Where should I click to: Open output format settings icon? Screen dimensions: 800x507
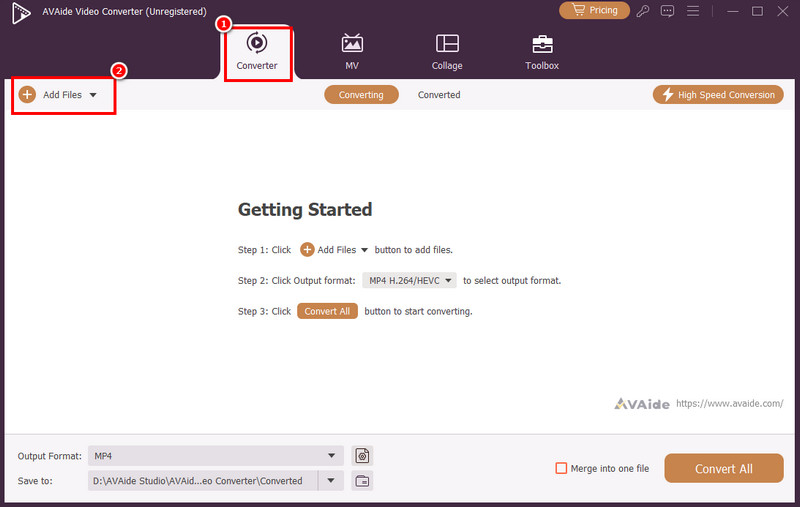[x=362, y=456]
